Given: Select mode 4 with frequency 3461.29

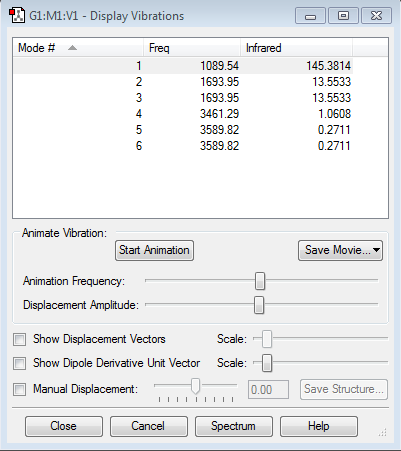Looking at the screenshot, I should tap(183, 114).
